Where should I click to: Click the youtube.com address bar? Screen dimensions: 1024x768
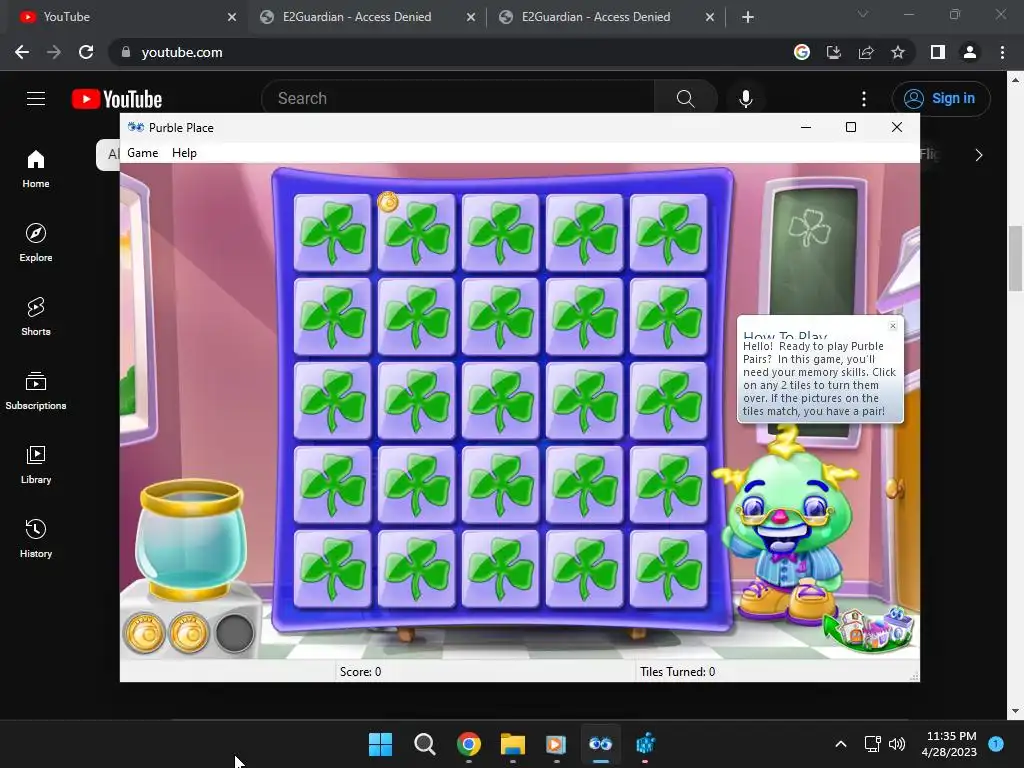(451, 52)
